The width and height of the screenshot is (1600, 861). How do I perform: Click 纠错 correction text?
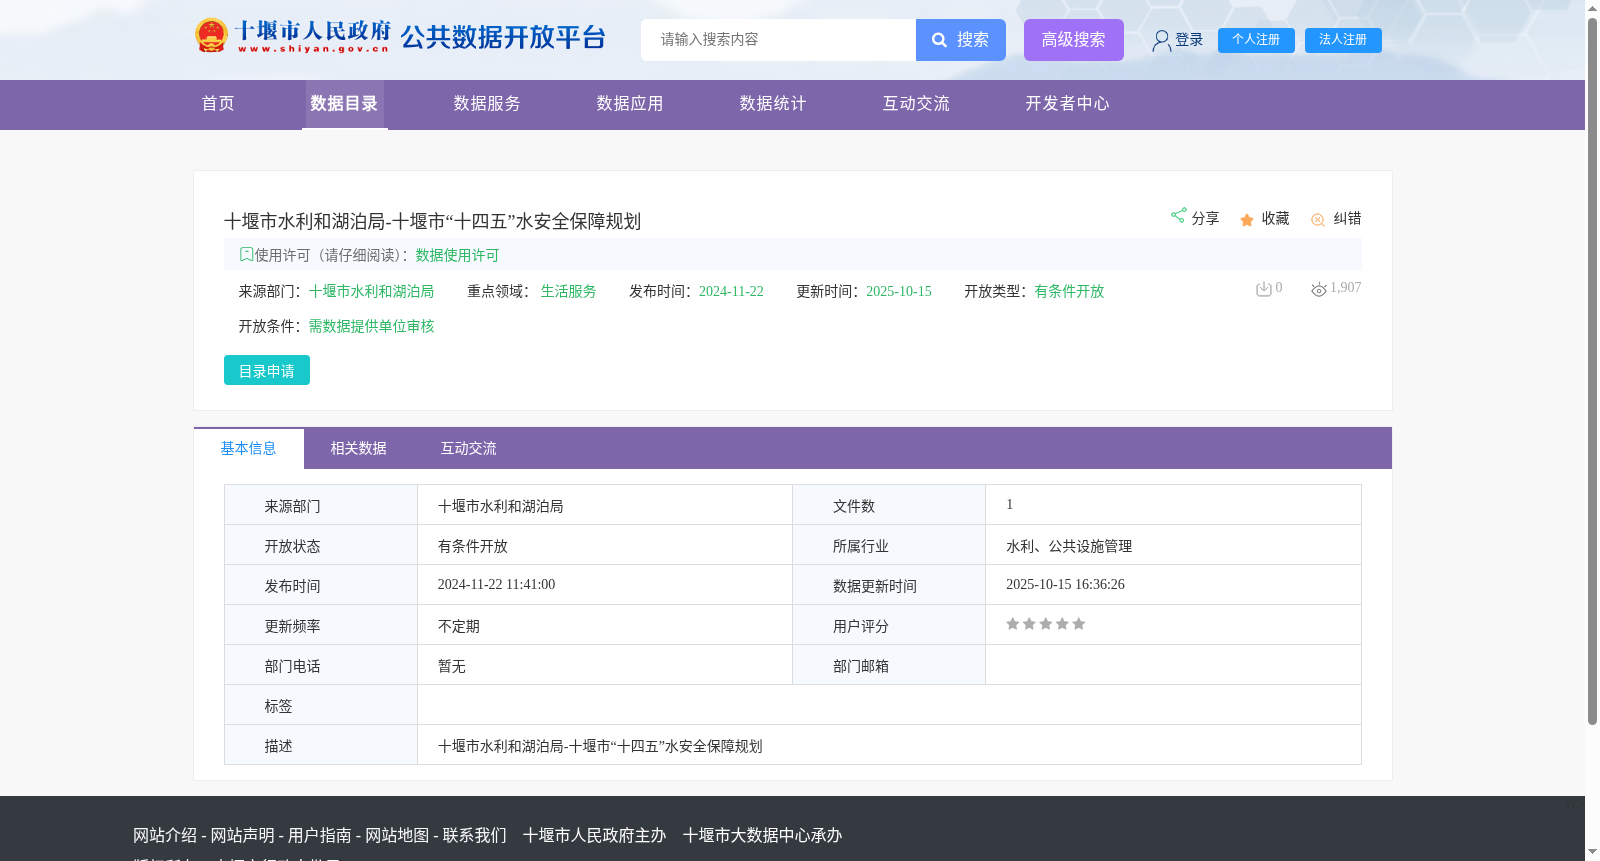(1347, 218)
